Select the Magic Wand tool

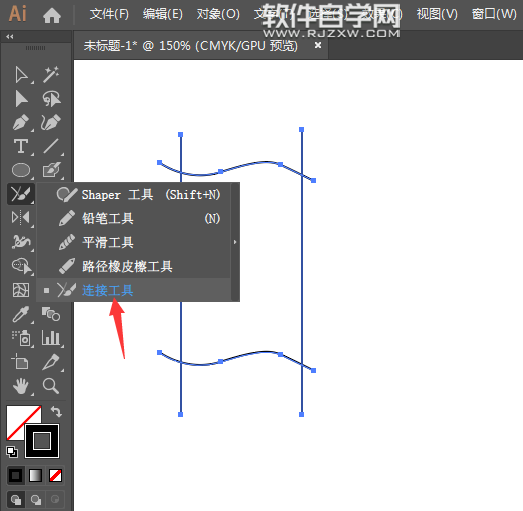(51, 74)
